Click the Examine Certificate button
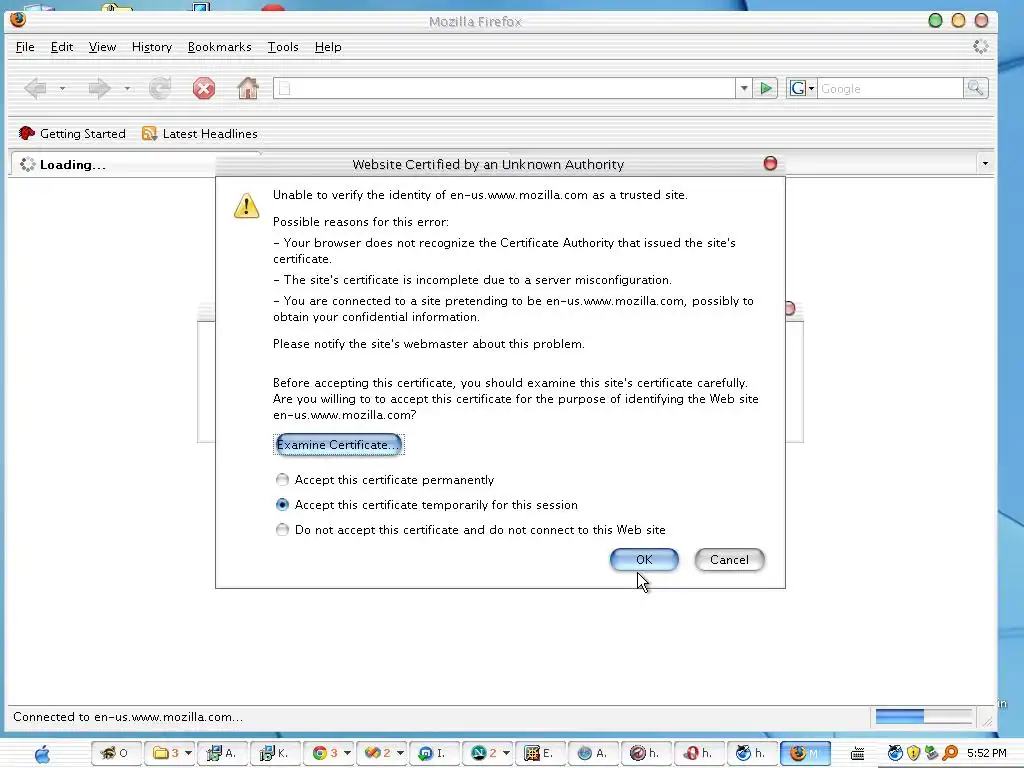Screen dimensions: 1024x768 [338, 445]
